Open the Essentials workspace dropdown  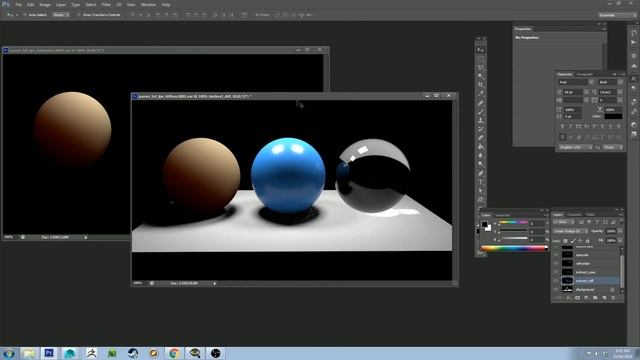617,15
